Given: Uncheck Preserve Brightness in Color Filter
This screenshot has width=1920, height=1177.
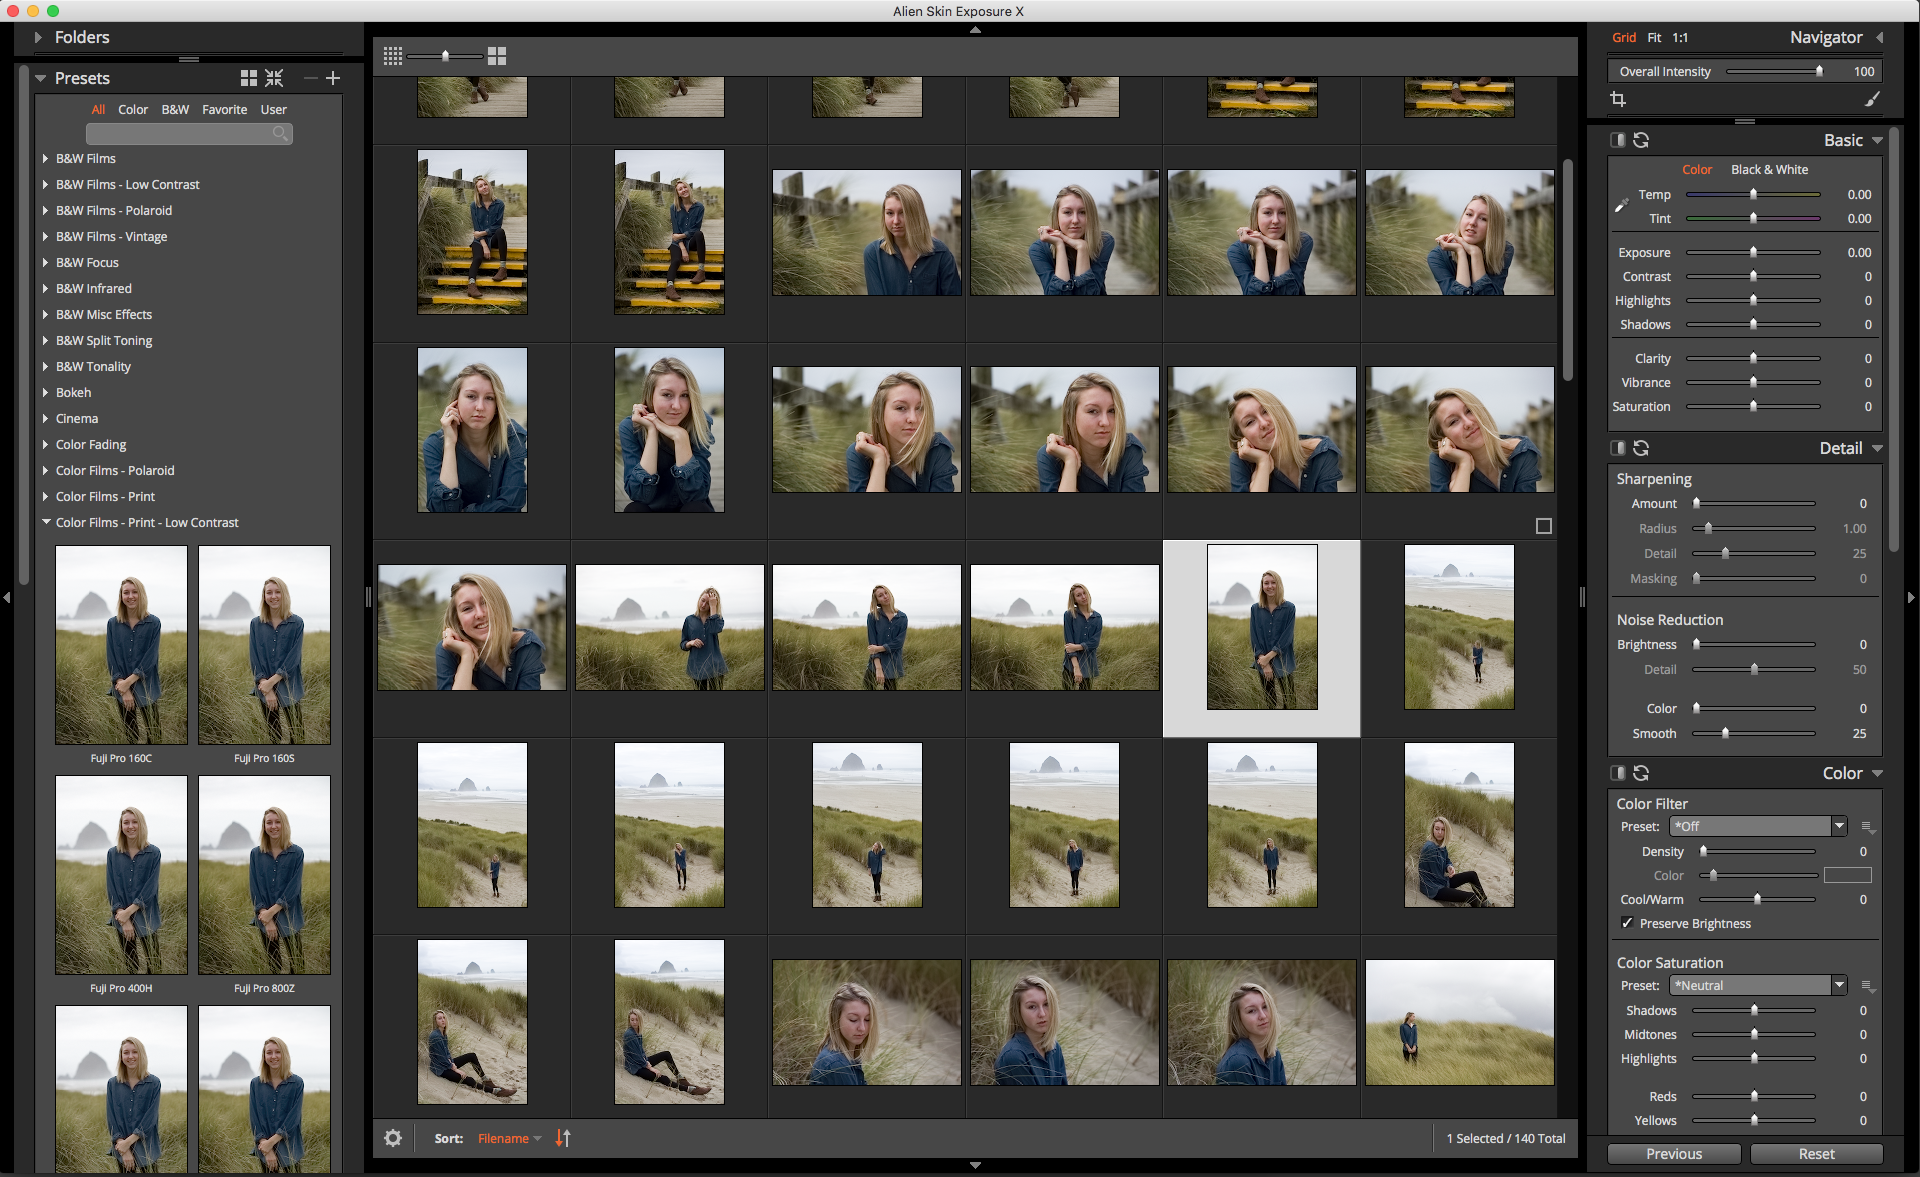Looking at the screenshot, I should (x=1628, y=923).
